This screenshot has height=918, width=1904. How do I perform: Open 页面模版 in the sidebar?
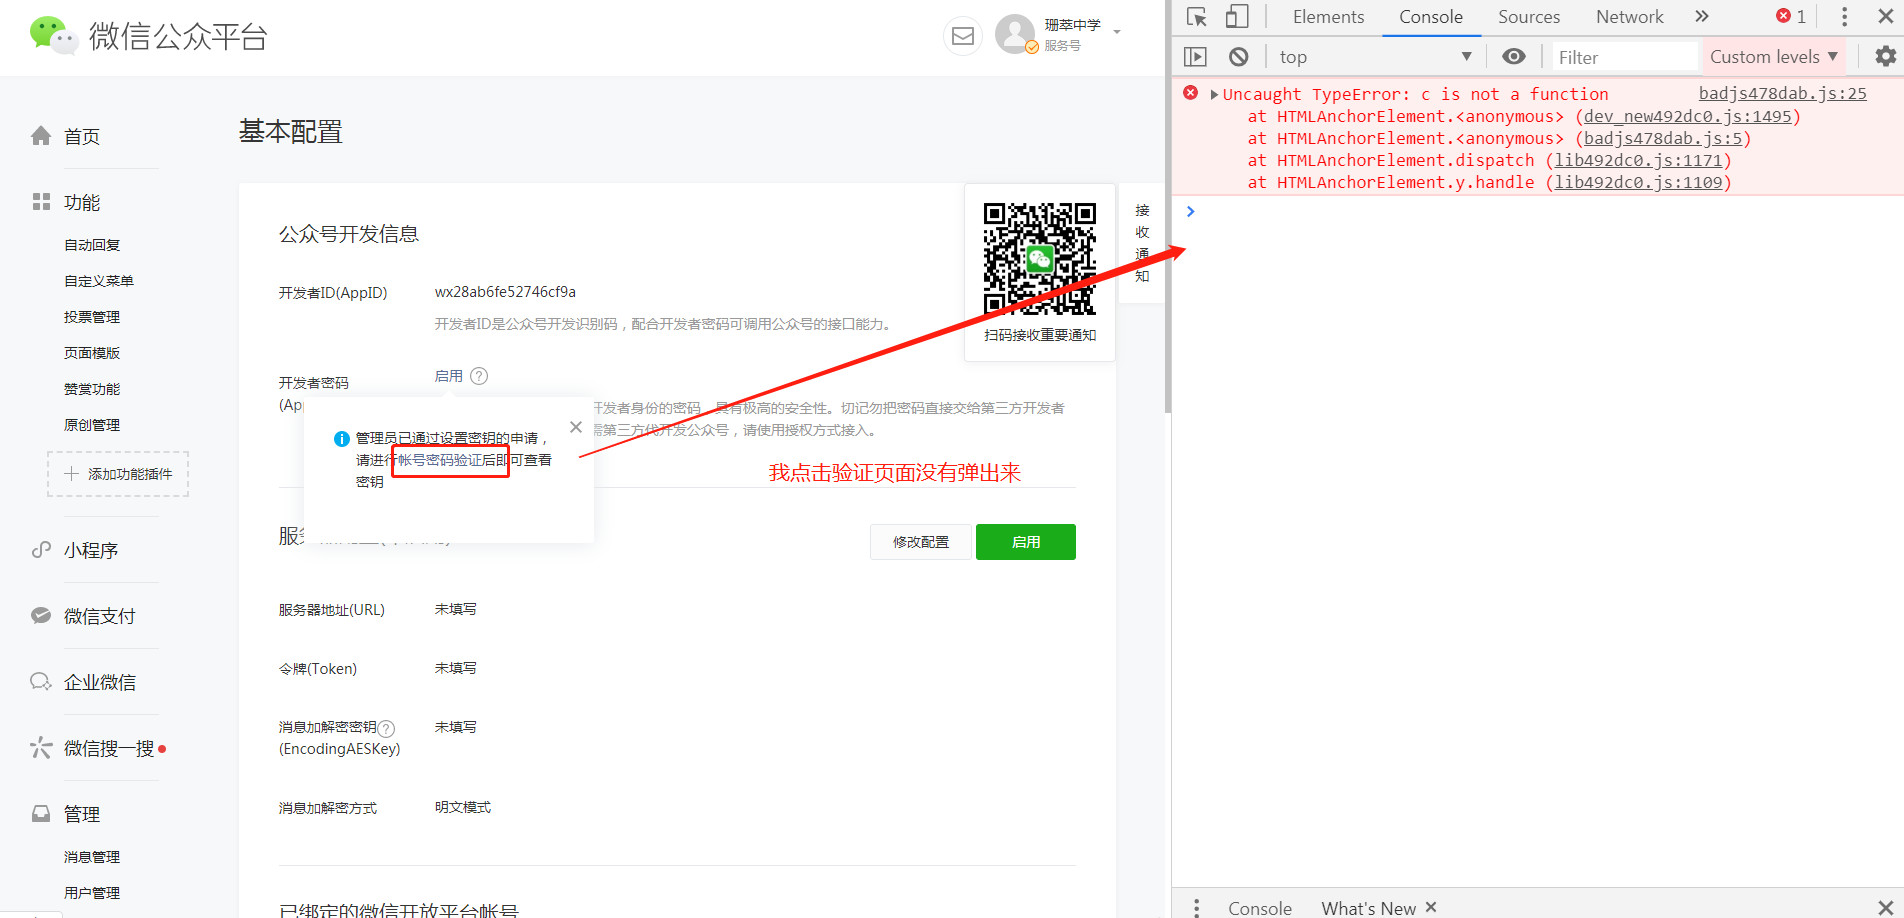[92, 353]
